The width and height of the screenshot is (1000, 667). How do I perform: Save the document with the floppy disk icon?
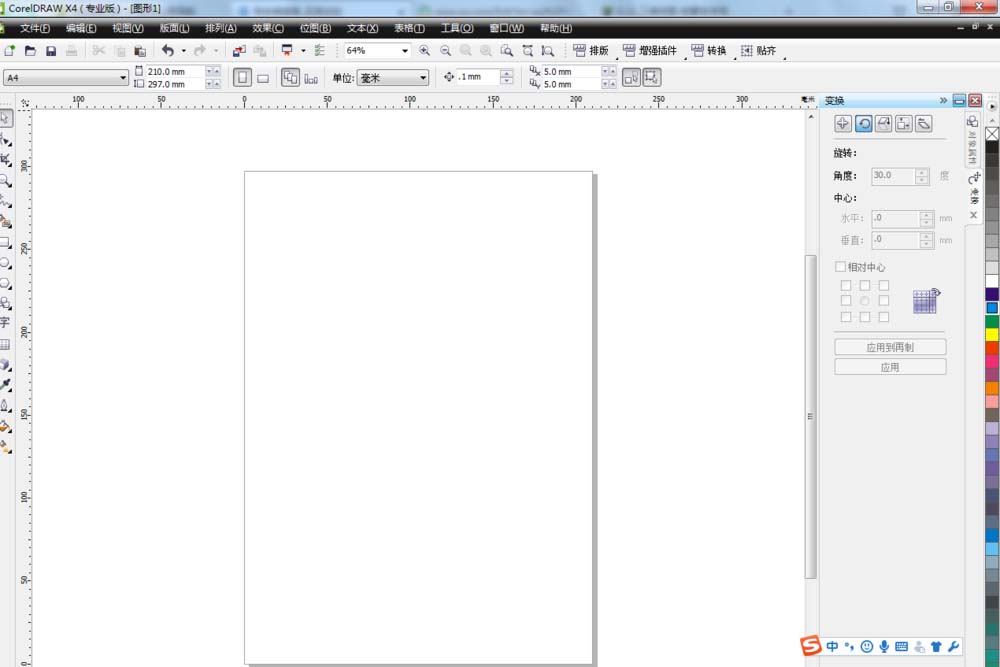(51, 50)
